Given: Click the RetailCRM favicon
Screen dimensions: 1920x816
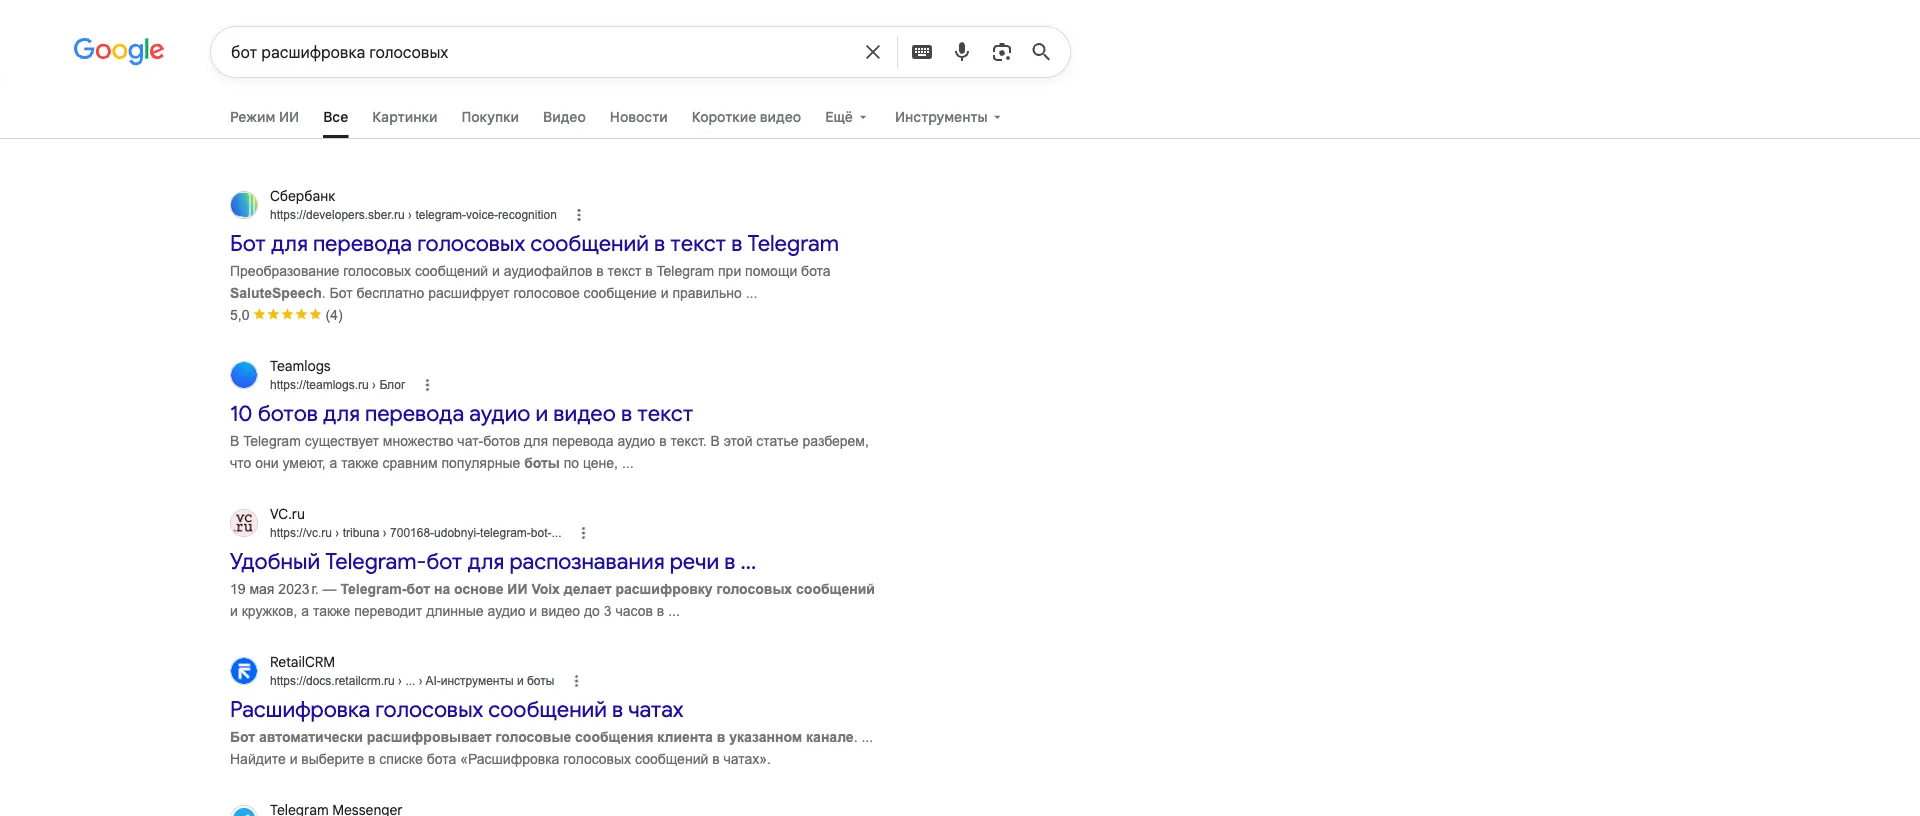Looking at the screenshot, I should (x=244, y=671).
